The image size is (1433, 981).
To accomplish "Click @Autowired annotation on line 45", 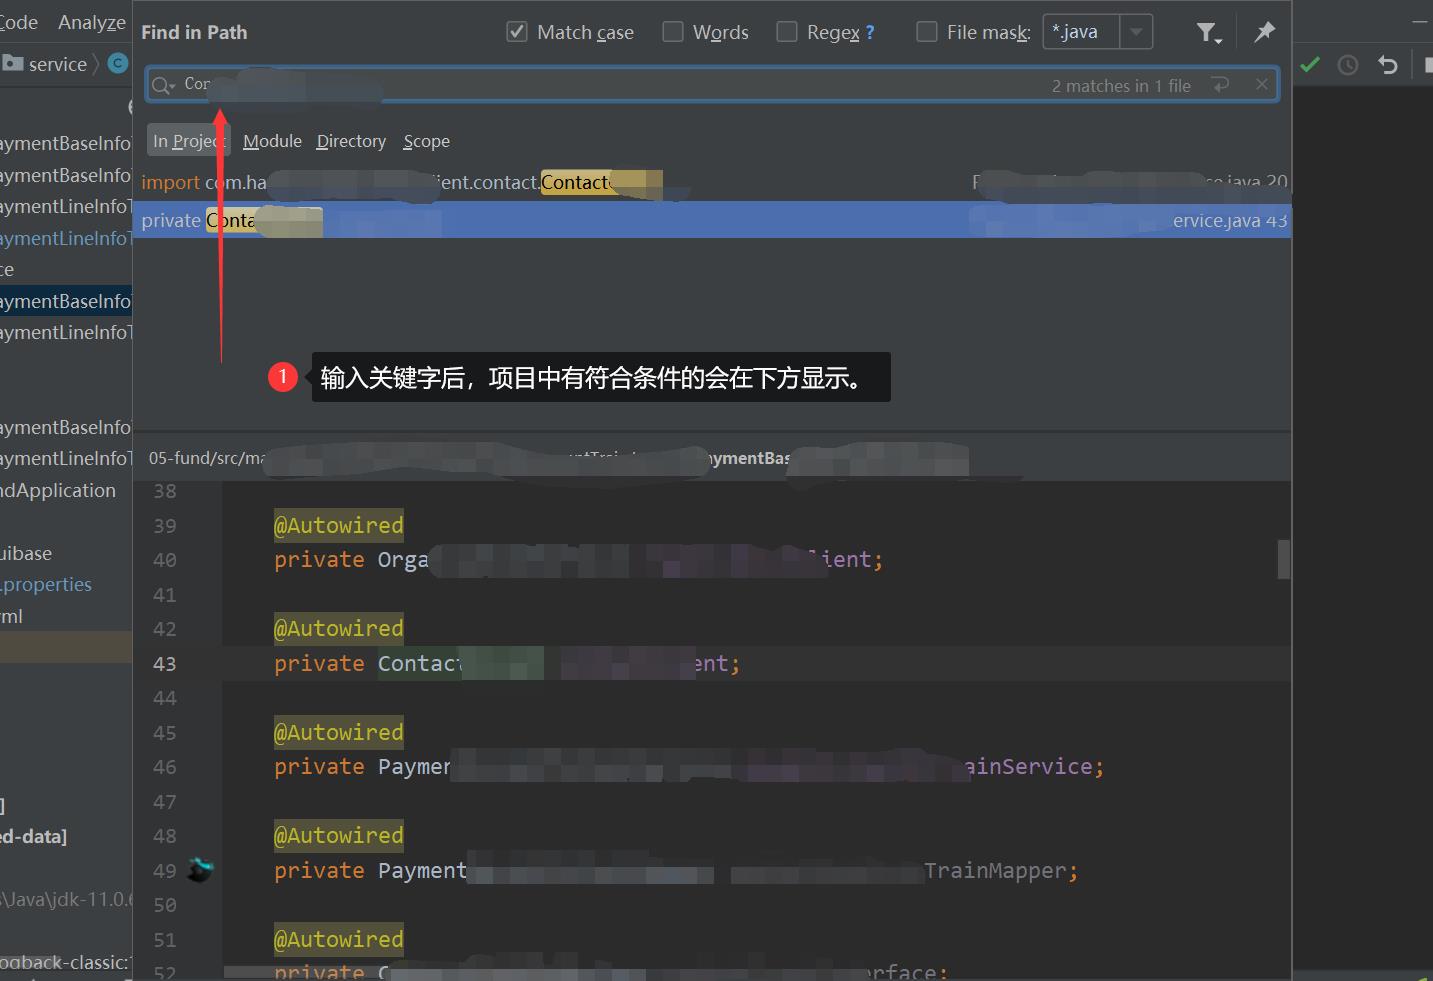I will click(339, 732).
